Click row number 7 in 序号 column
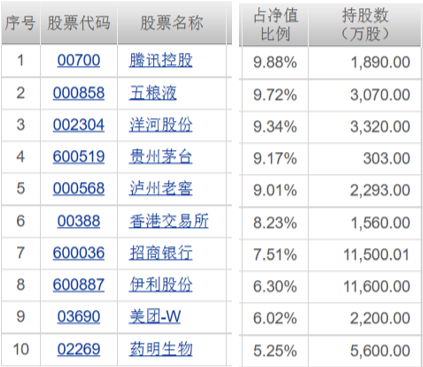Screen dimensions: 423x367 coord(21,253)
